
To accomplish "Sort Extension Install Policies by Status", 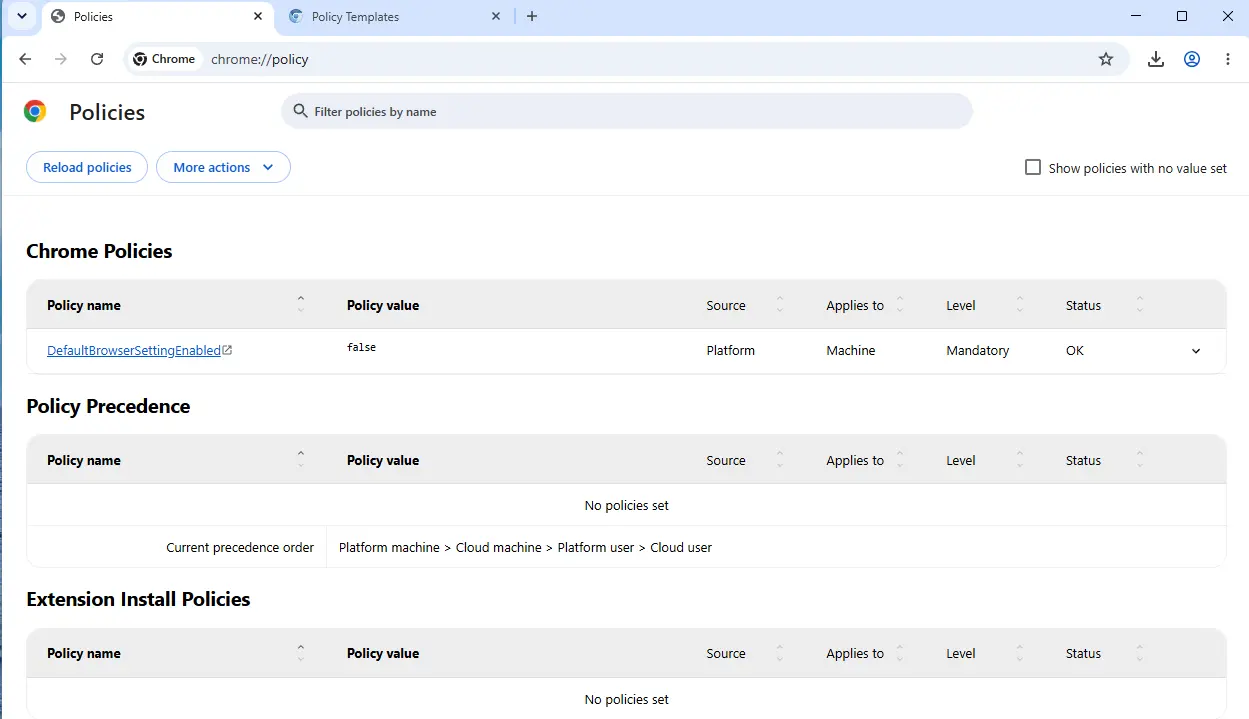I will (1140, 653).
